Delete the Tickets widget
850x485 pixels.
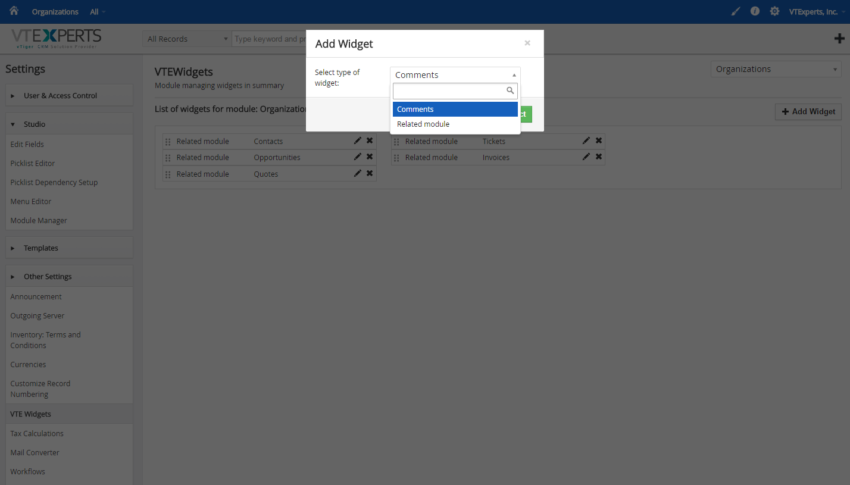click(598, 140)
